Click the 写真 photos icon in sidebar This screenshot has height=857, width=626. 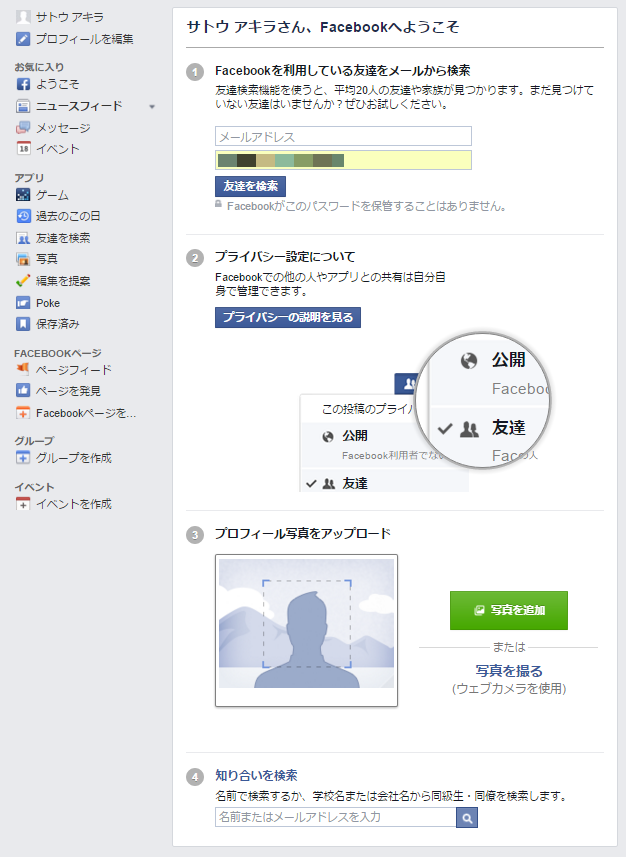coord(23,259)
